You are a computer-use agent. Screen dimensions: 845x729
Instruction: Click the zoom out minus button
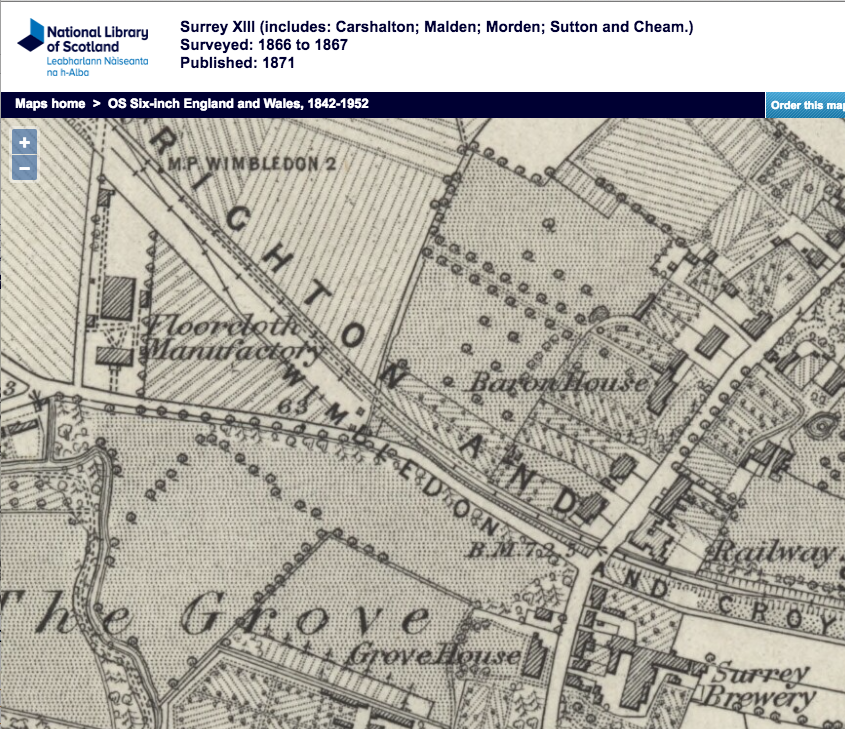point(25,167)
